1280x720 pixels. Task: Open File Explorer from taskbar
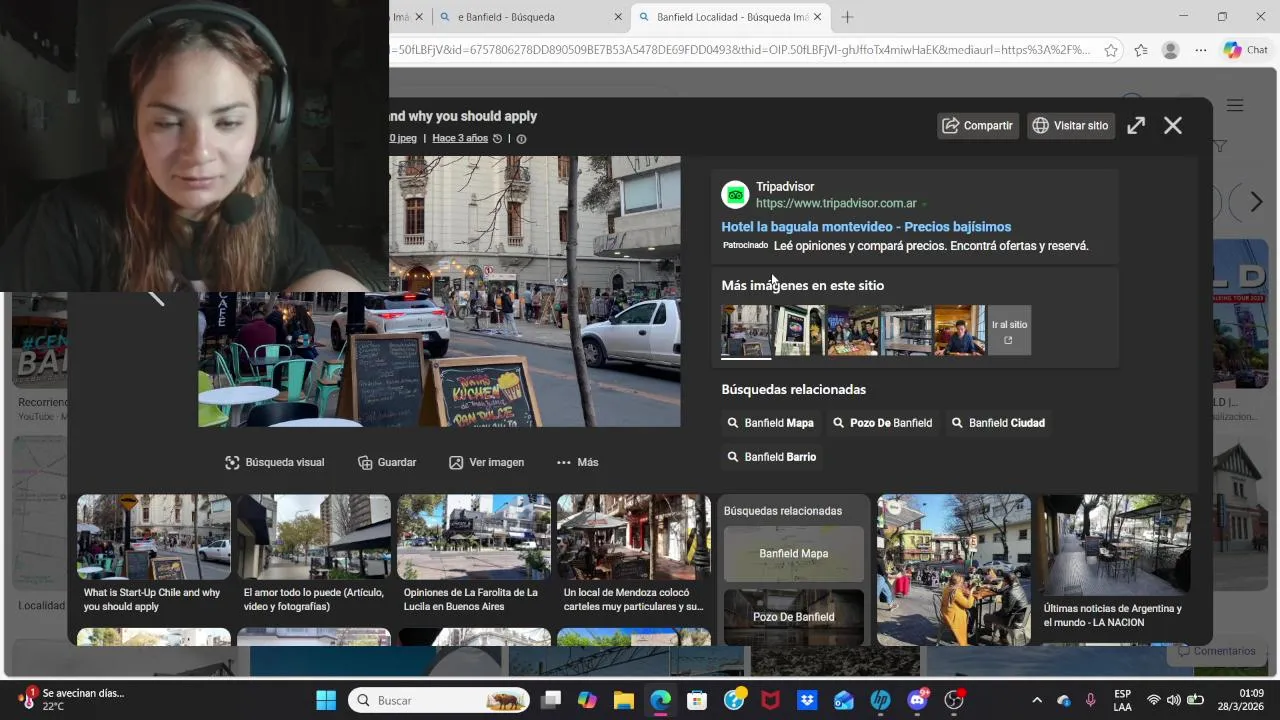624,700
